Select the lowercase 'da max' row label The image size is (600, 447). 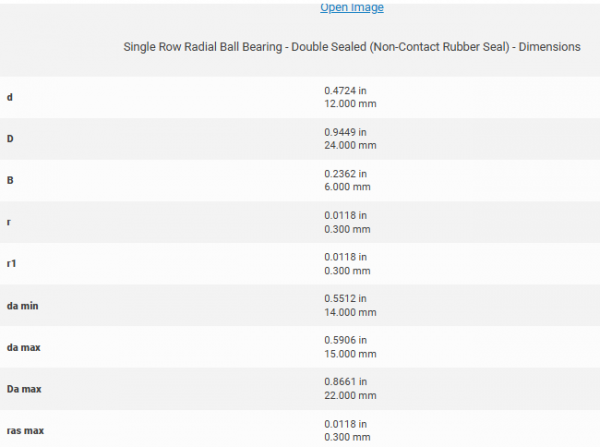pos(23,347)
